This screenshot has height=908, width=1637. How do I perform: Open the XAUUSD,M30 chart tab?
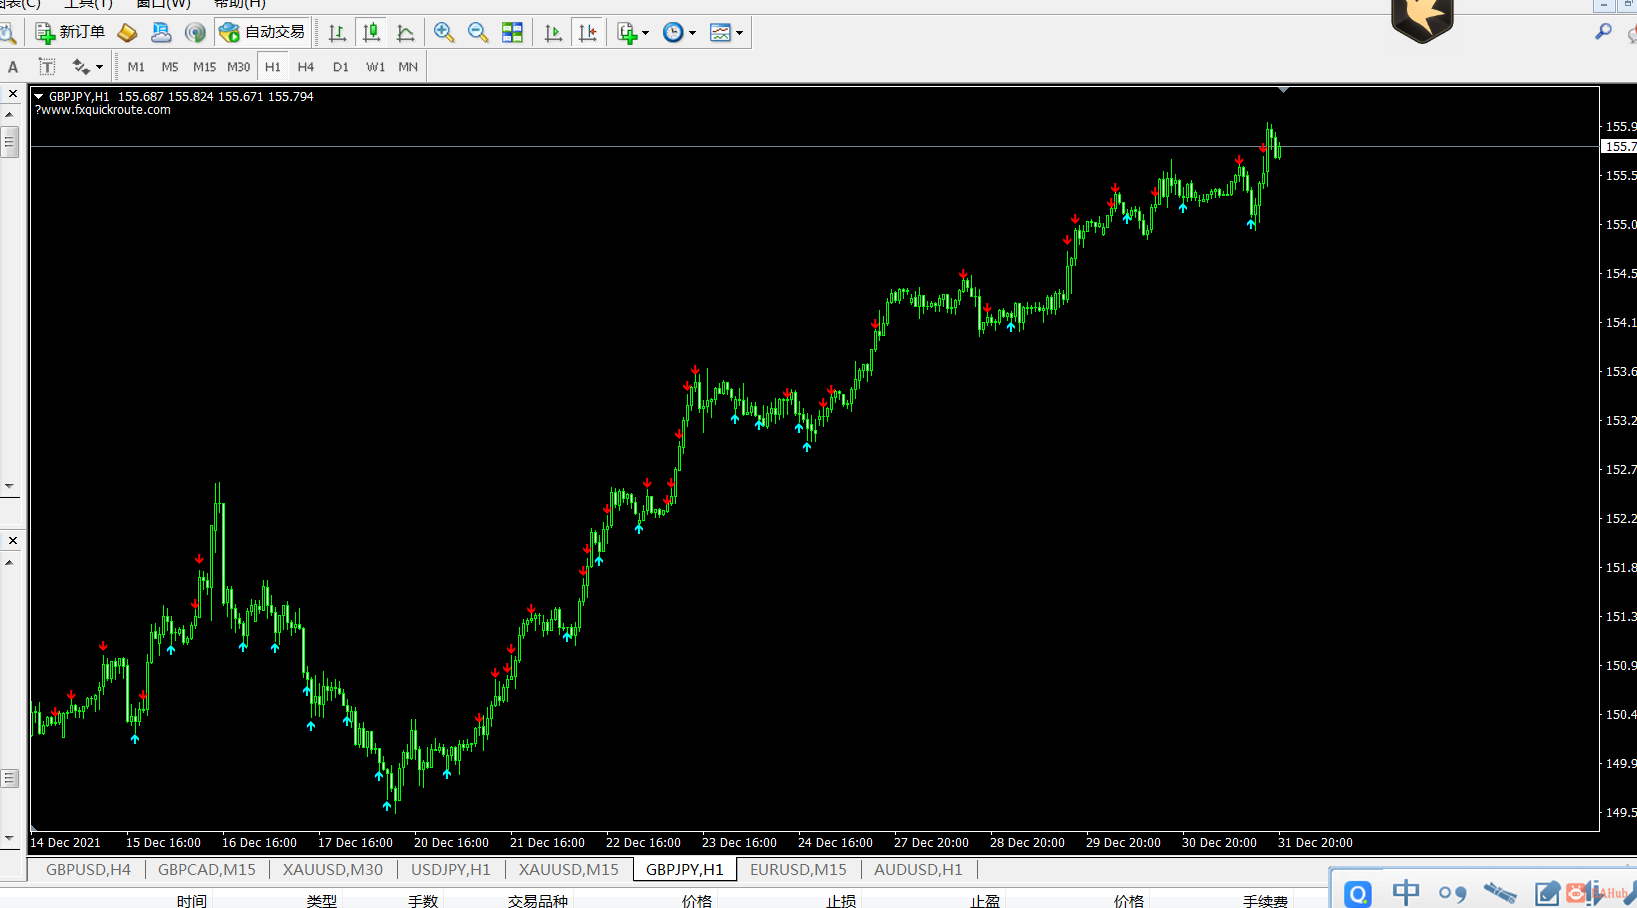[x=333, y=870]
